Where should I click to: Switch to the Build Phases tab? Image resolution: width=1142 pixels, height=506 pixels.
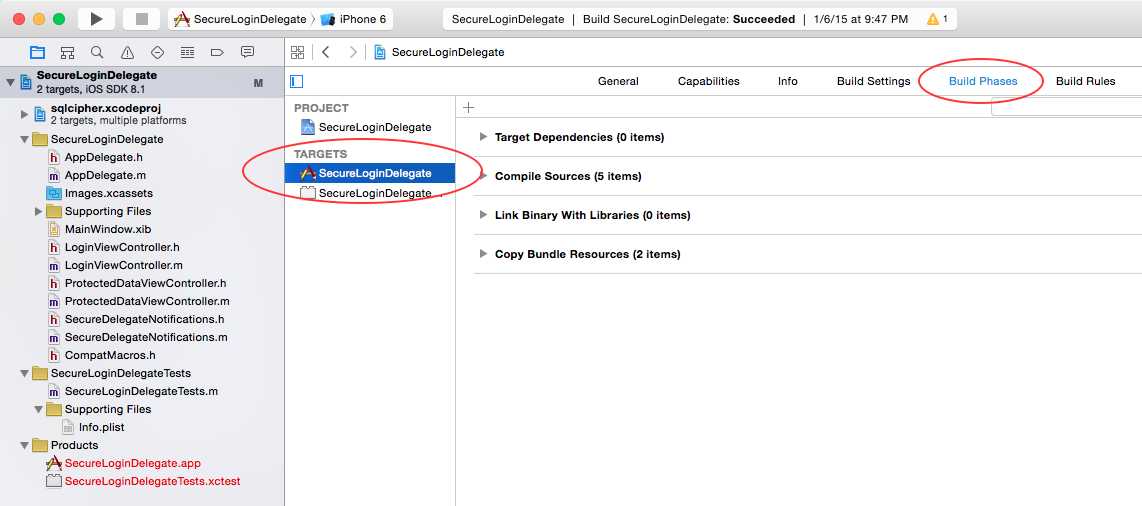(x=982, y=82)
